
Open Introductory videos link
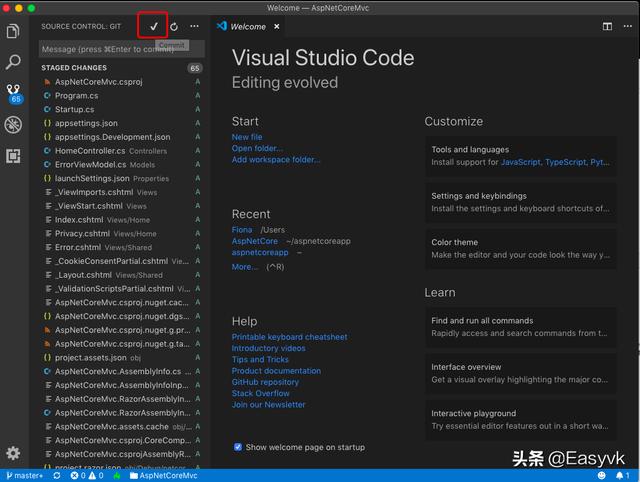point(268,348)
